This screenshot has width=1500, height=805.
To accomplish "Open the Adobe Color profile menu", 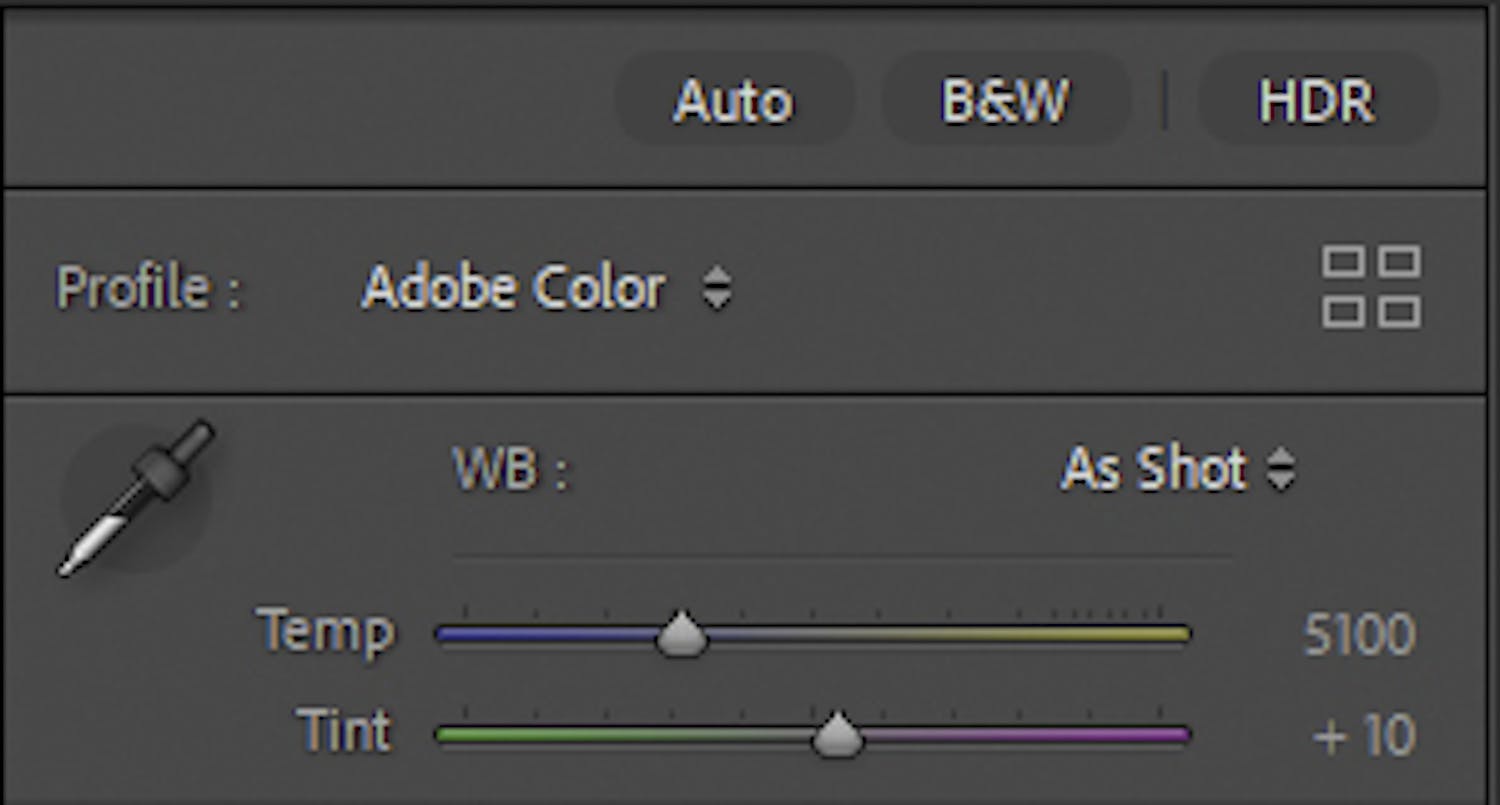I will coord(513,289).
